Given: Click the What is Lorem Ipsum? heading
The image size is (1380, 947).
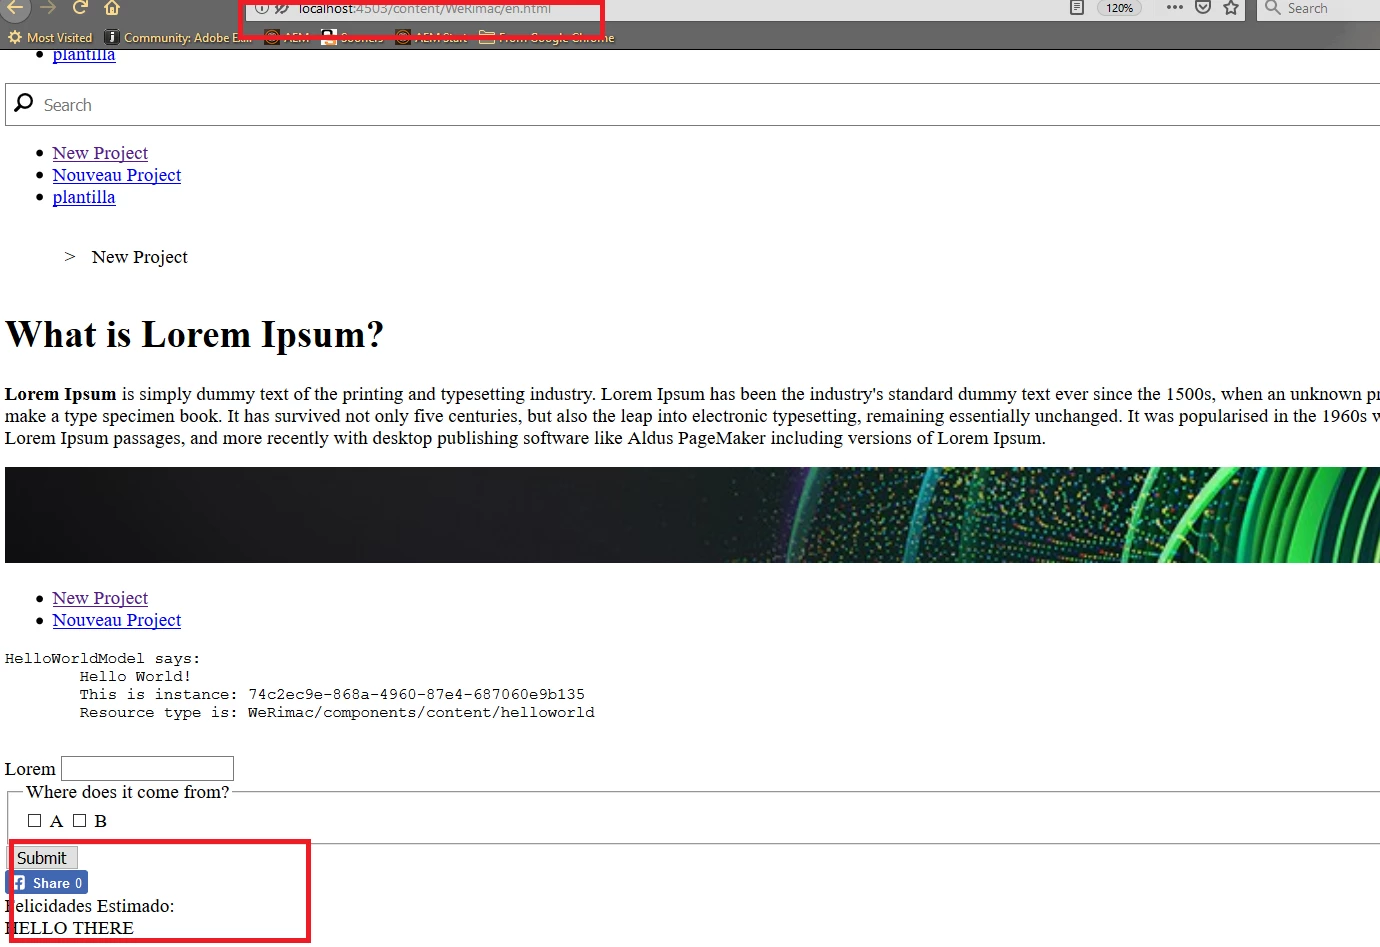Looking at the screenshot, I should (194, 334).
